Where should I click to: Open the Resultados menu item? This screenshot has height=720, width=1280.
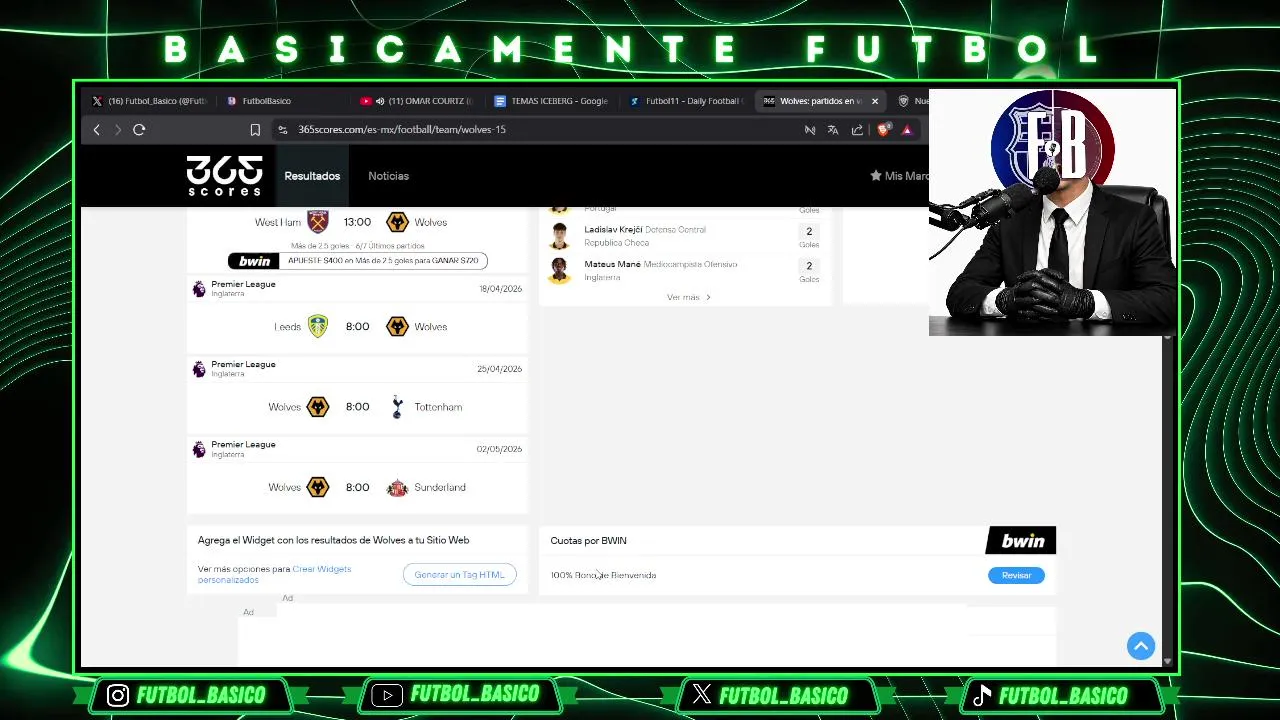[312, 176]
